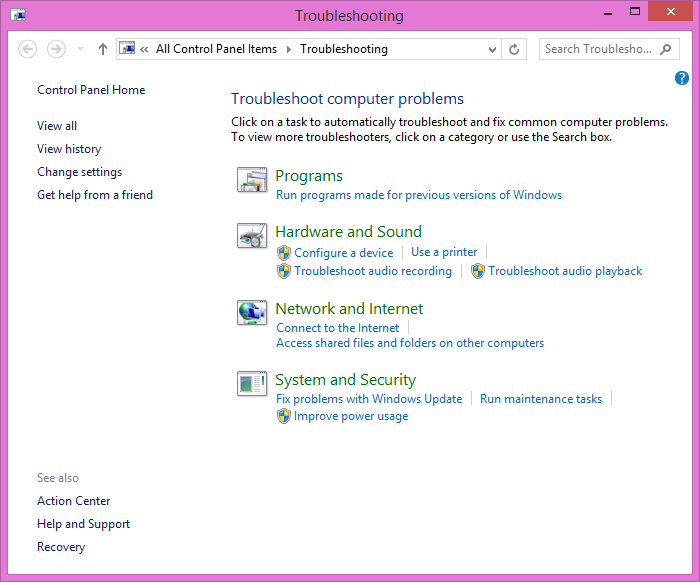Start Troubleshoot audio recording
The height and width of the screenshot is (582, 700).
coord(373,271)
